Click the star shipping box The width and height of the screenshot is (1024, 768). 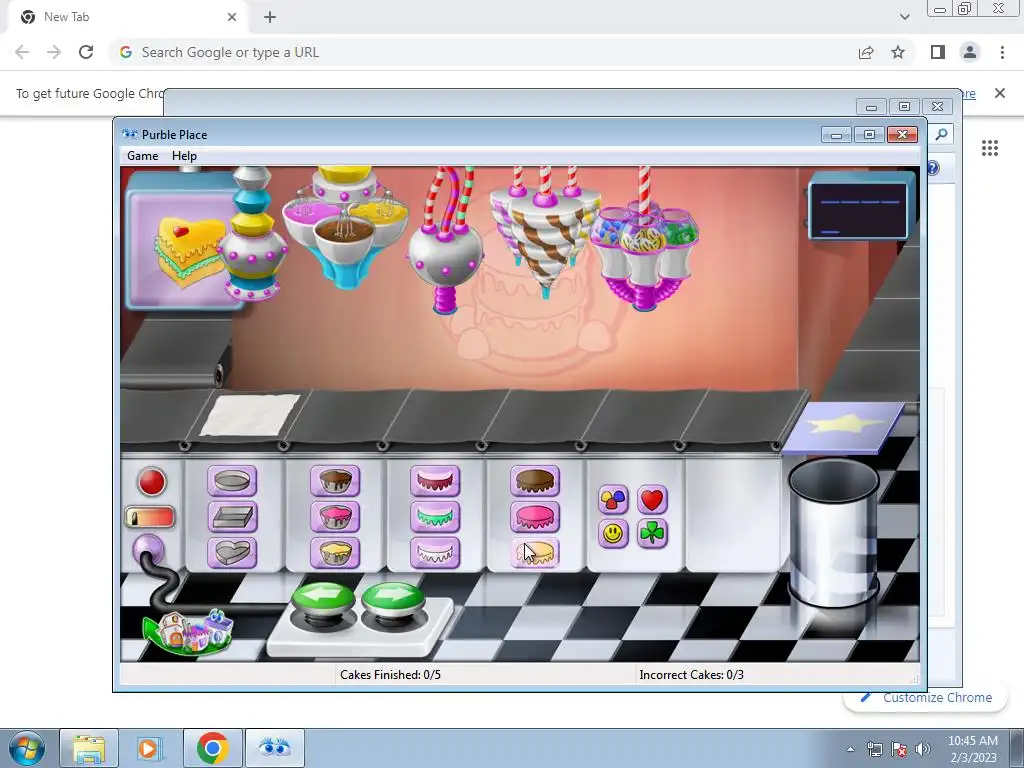844,426
